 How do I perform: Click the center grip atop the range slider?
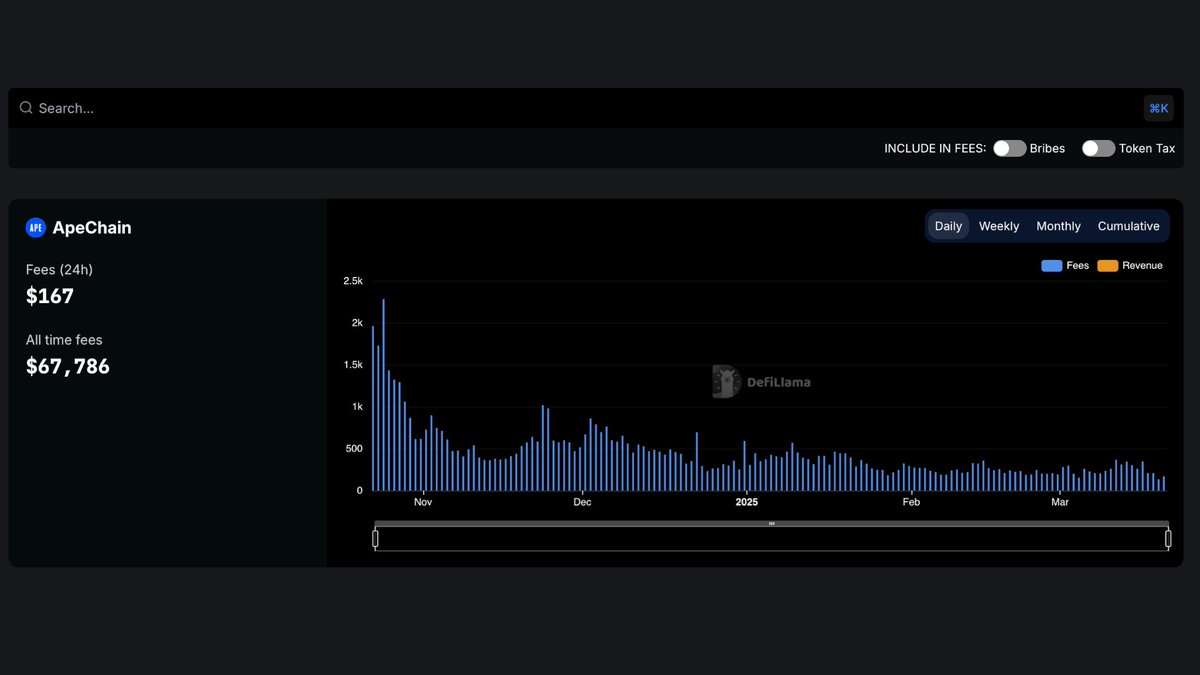772,523
